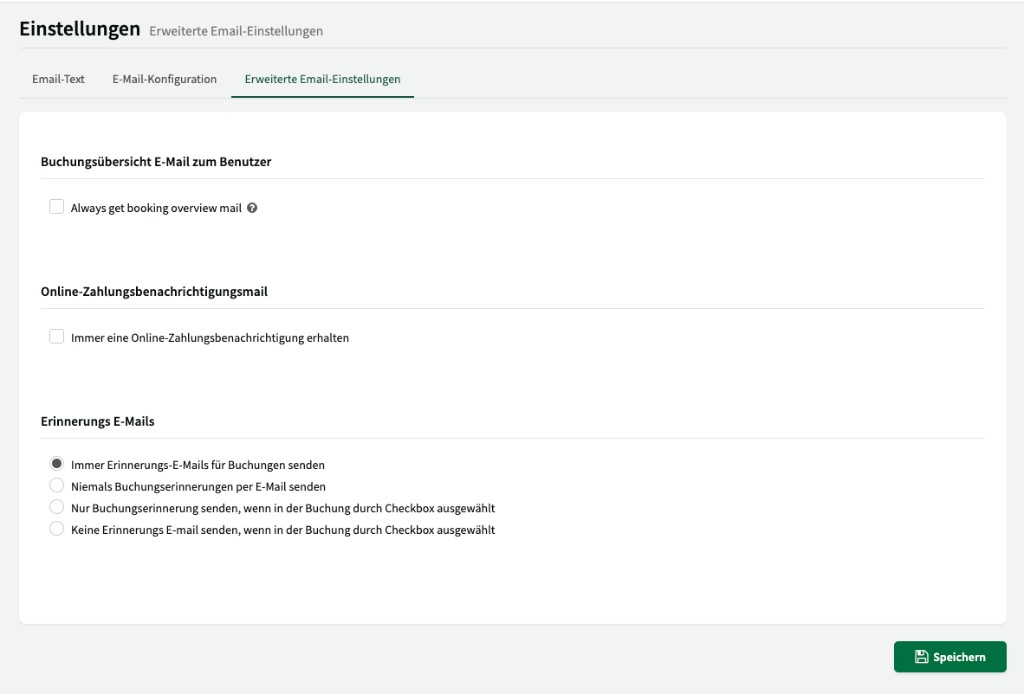This screenshot has width=1024, height=694.
Task: Click the 'Buchungsübersicht E-Mail zum Benutzer' heading
Action: pos(156,162)
